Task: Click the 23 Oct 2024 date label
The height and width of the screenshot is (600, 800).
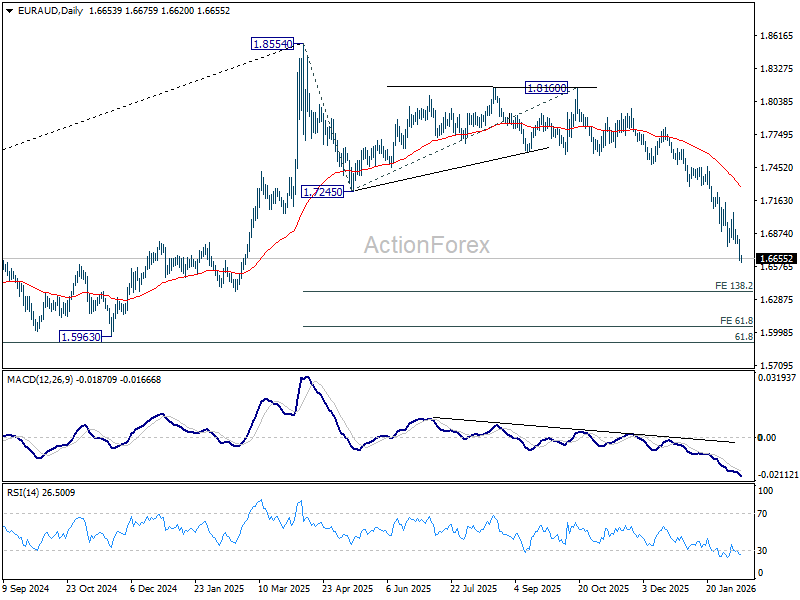Action: pyautogui.click(x=91, y=588)
